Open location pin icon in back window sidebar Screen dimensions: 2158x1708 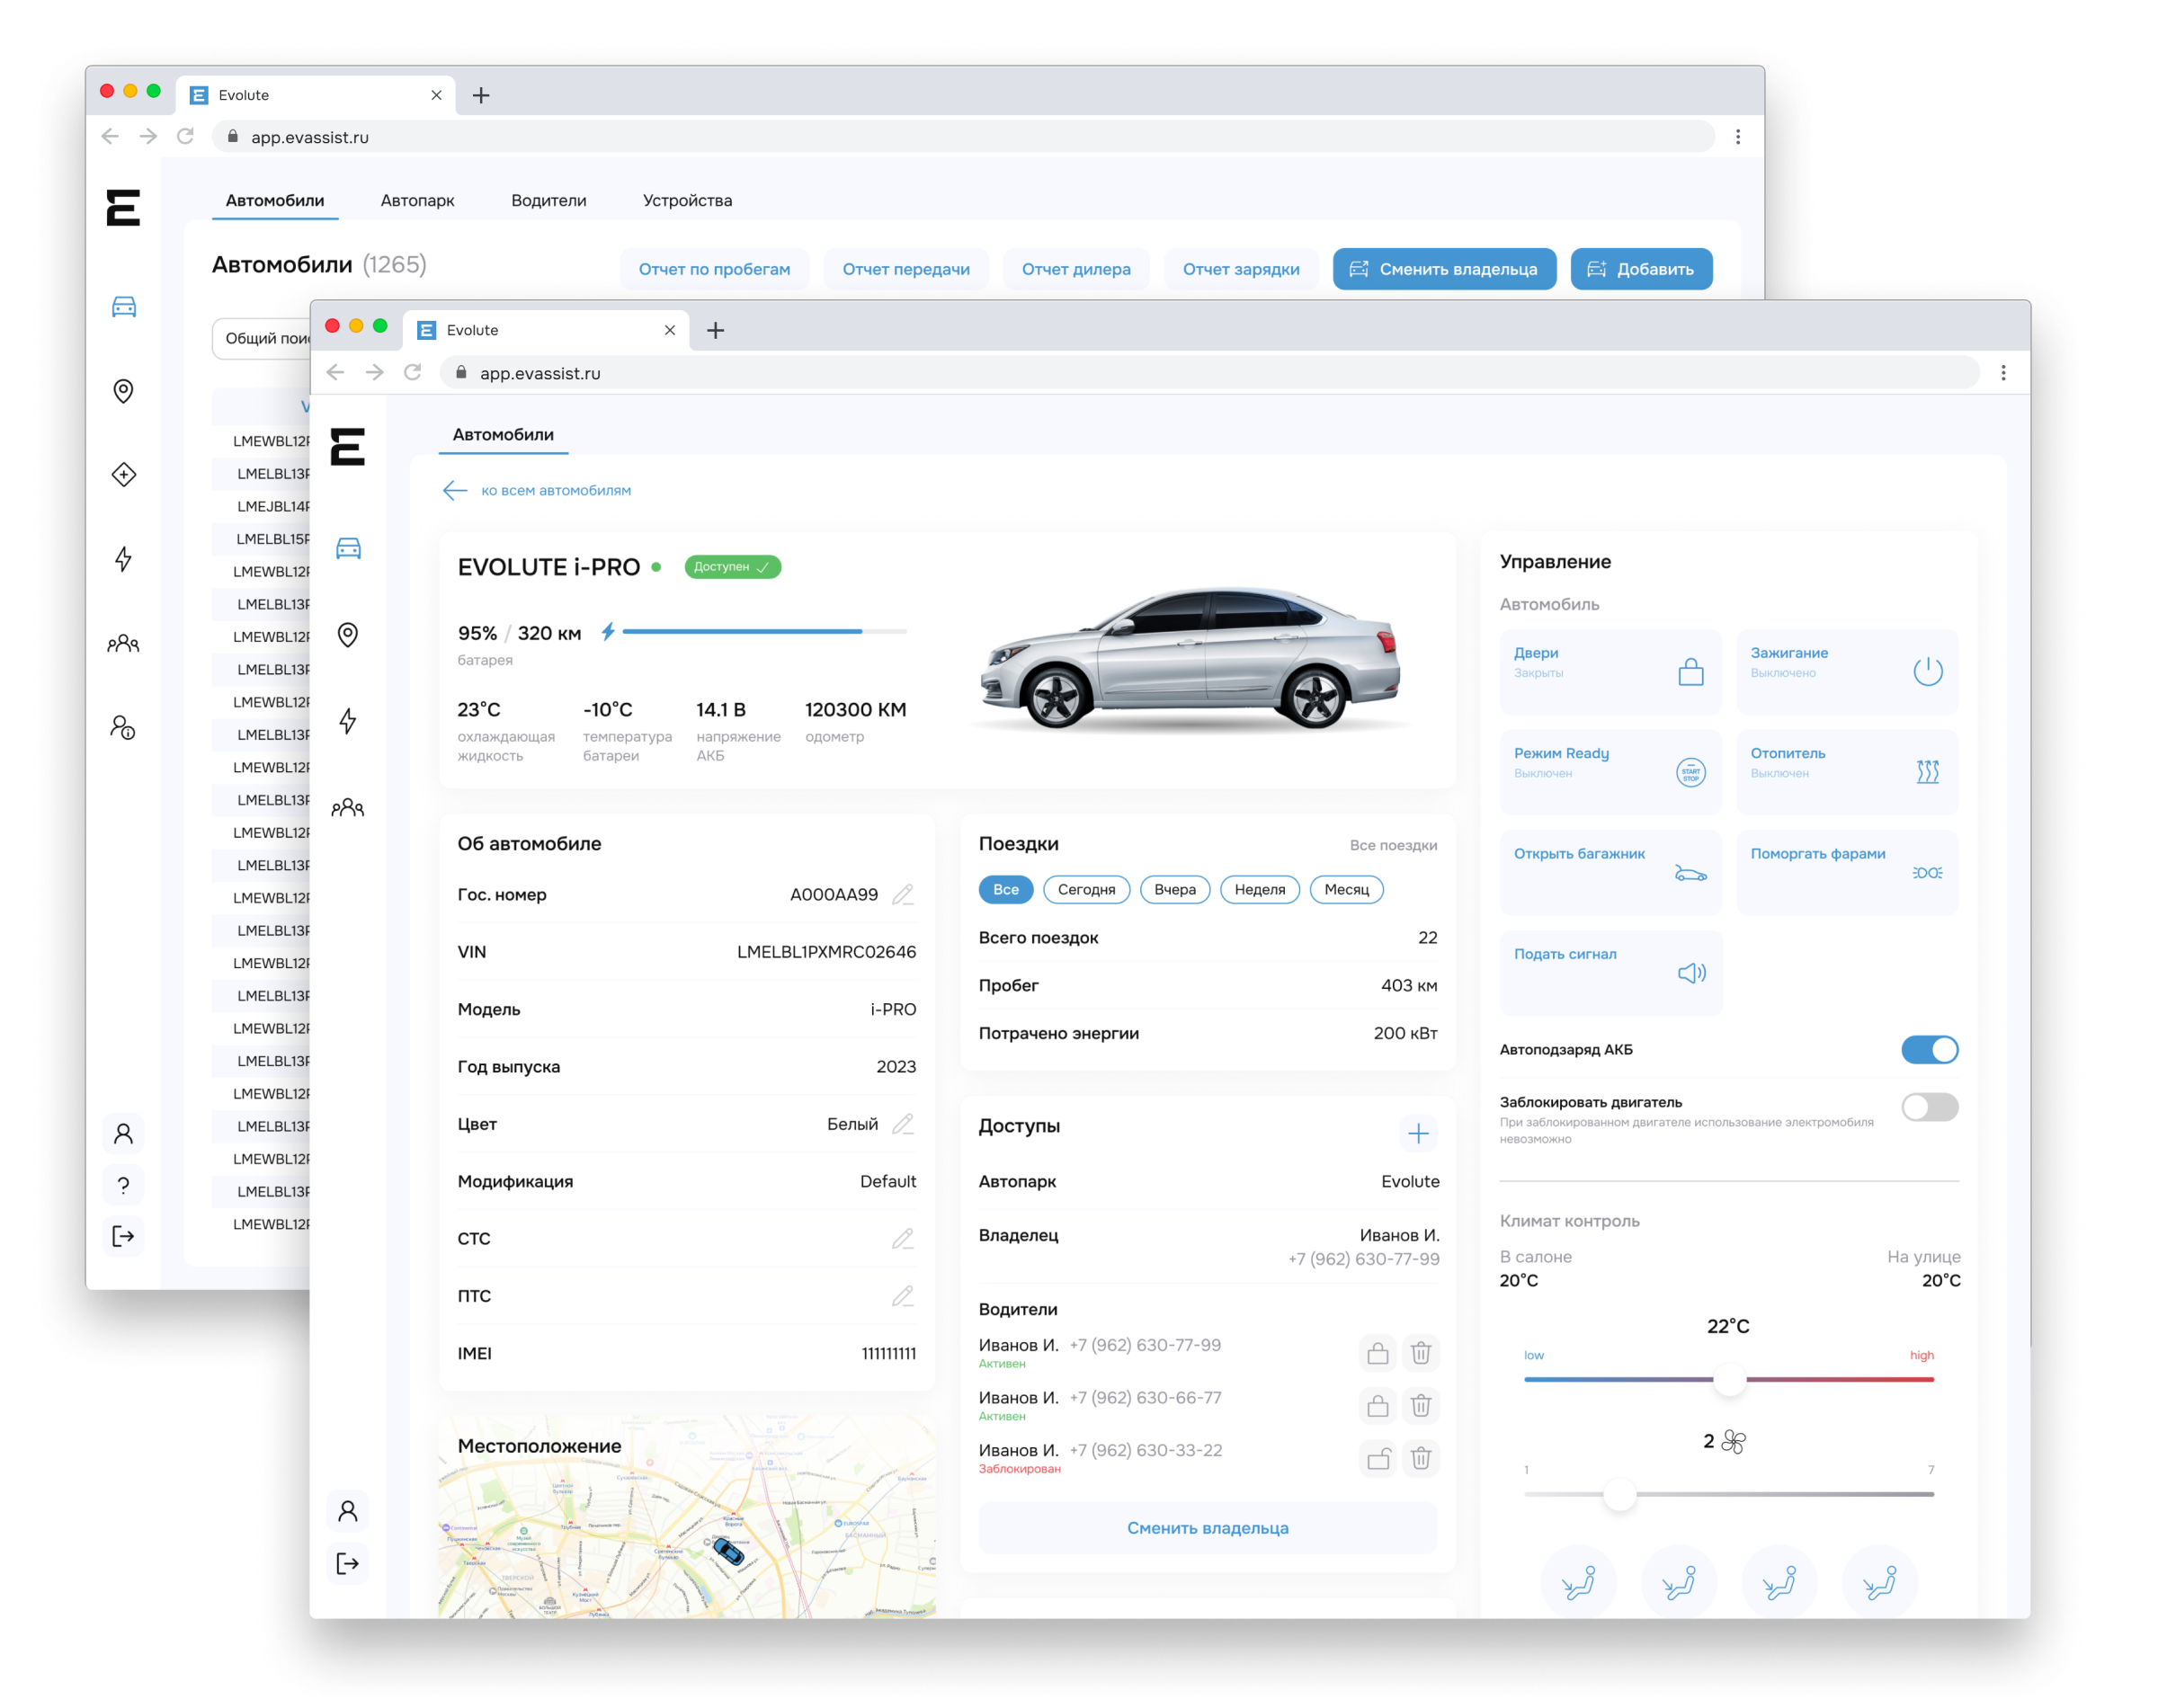coord(124,391)
